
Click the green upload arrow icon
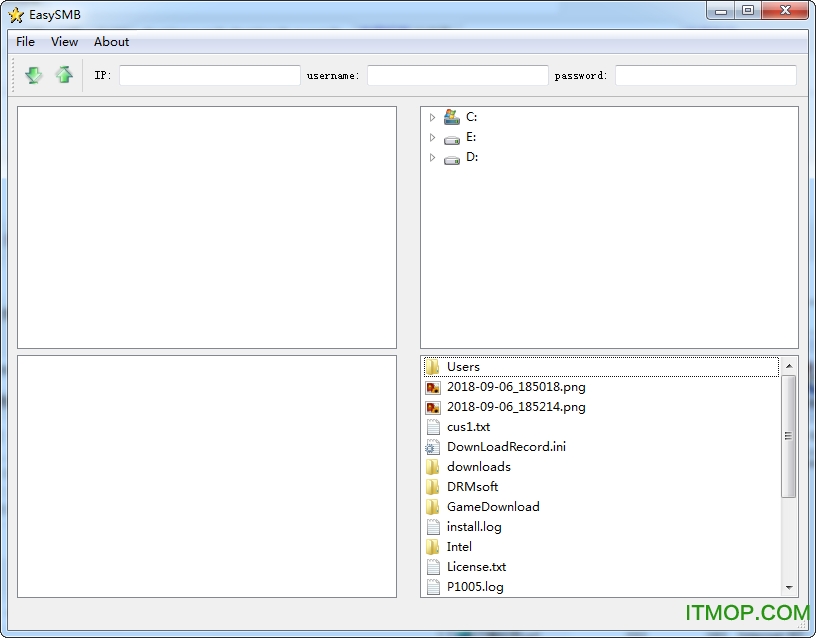pyautogui.click(x=64, y=75)
